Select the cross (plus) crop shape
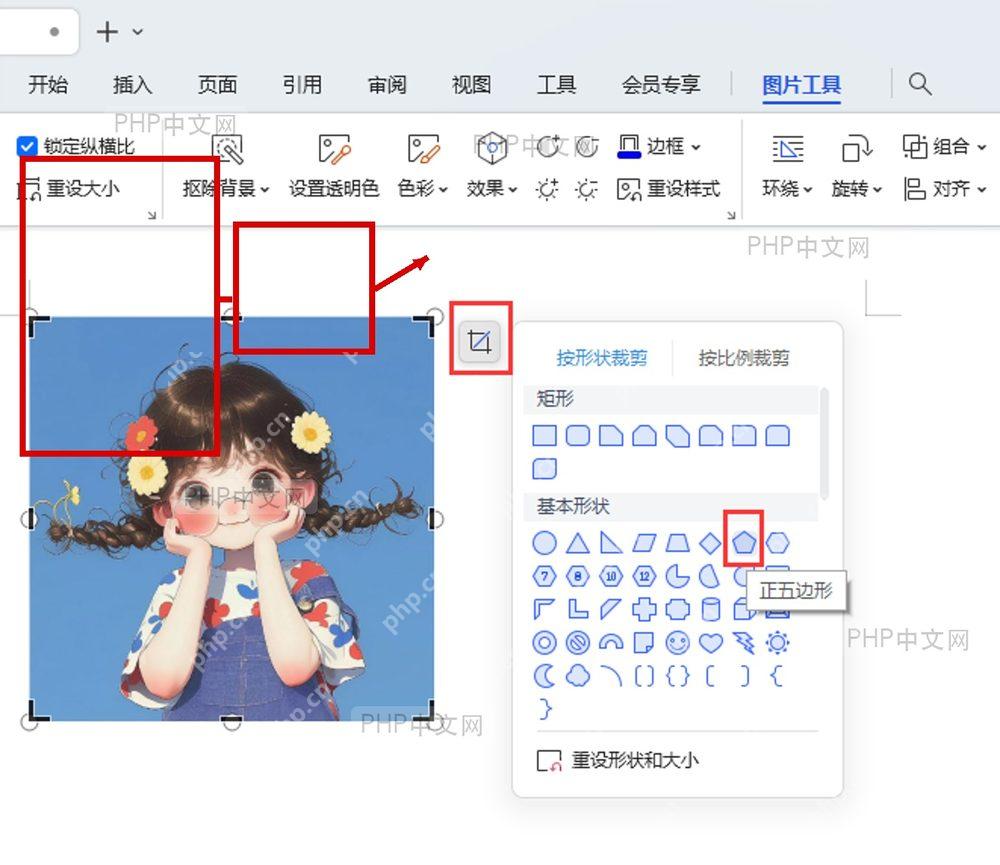The image size is (1000, 865). point(644,609)
